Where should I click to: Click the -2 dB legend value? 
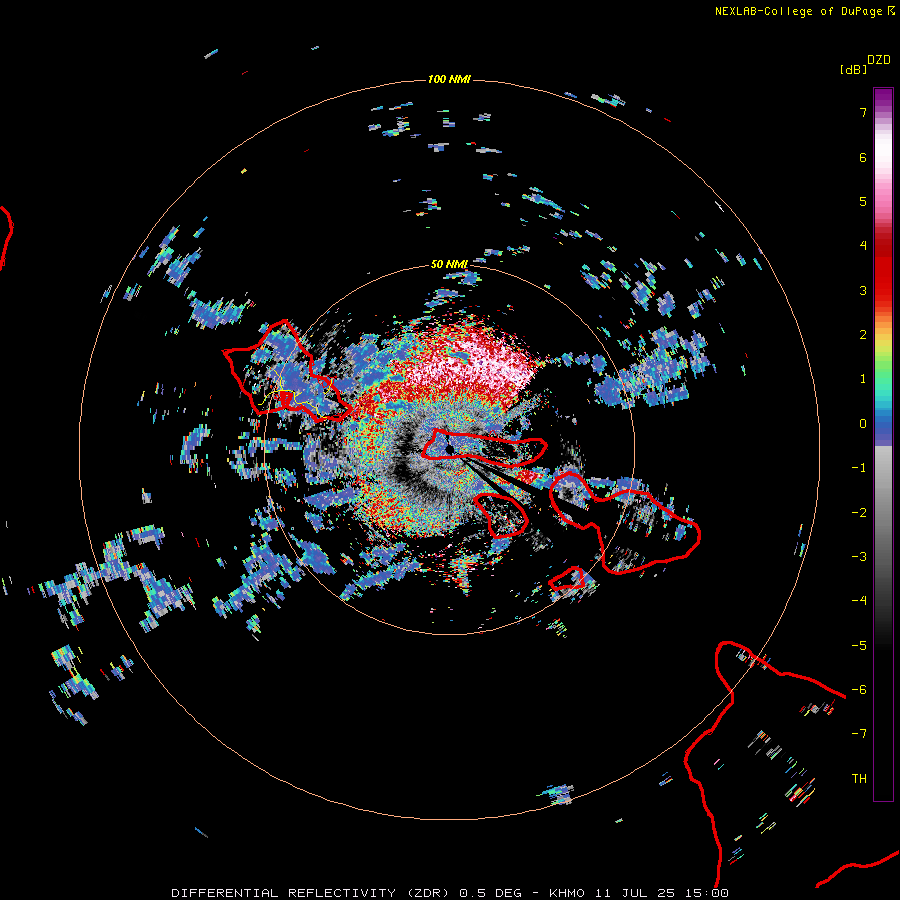859,513
